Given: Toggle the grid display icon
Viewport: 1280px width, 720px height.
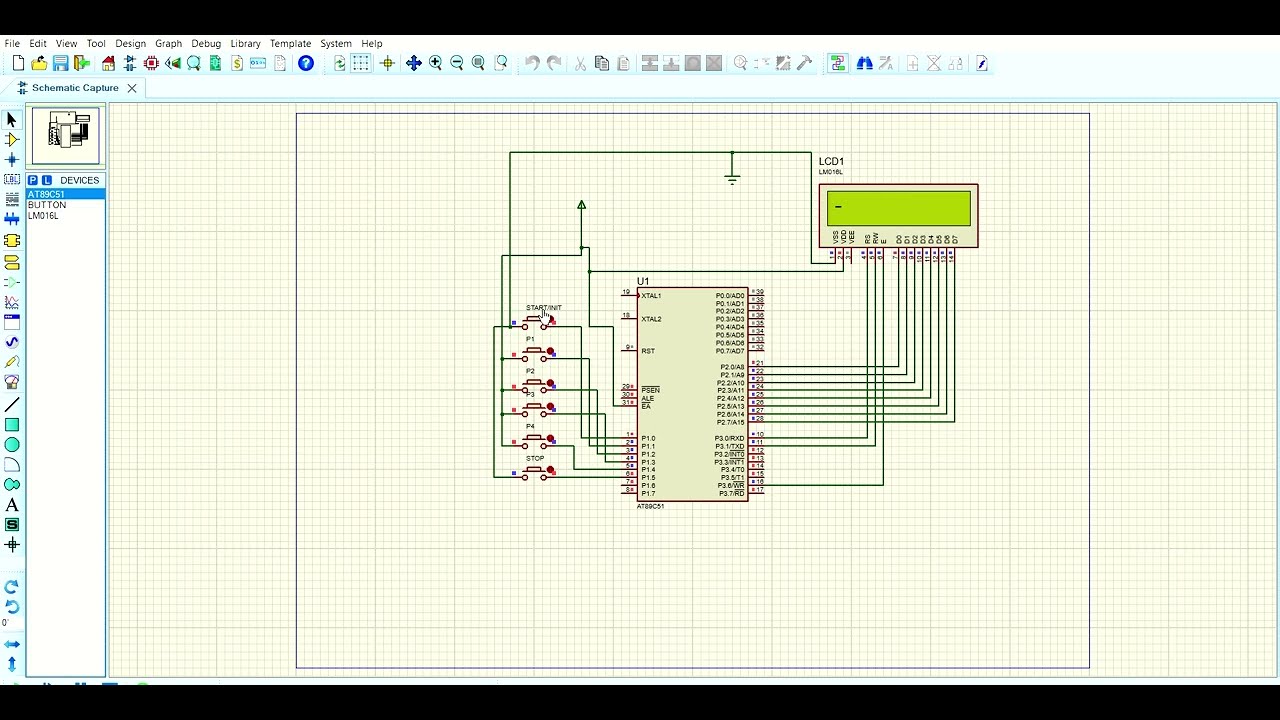Looking at the screenshot, I should pos(361,63).
